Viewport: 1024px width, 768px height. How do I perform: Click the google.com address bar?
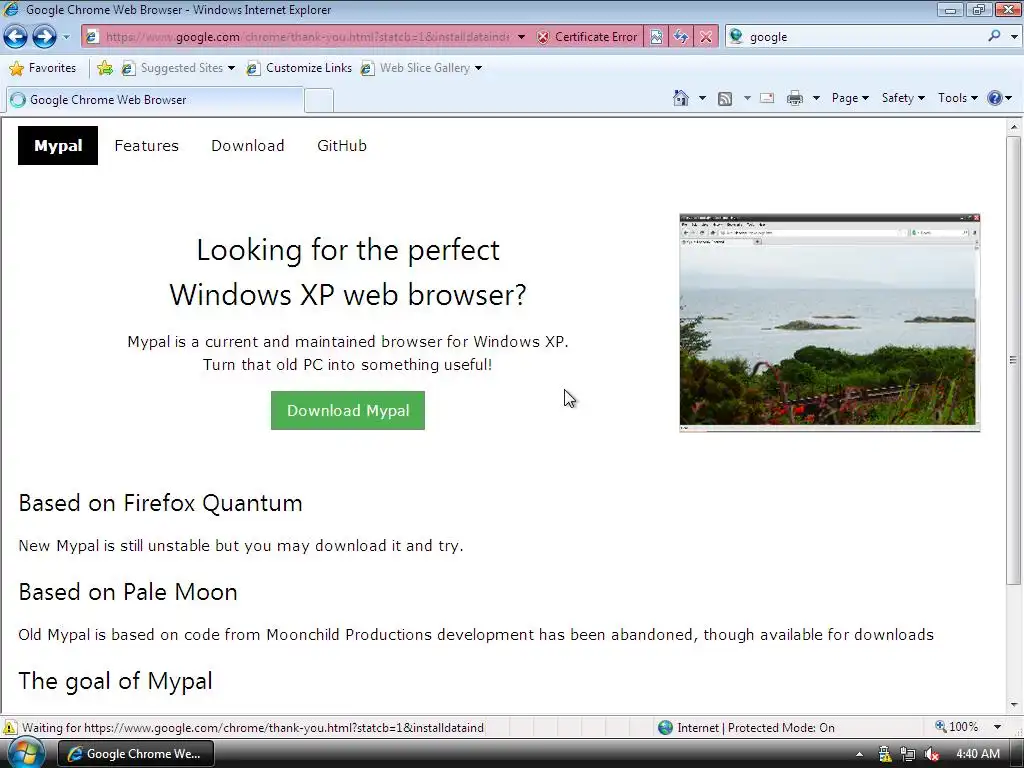[x=307, y=37]
